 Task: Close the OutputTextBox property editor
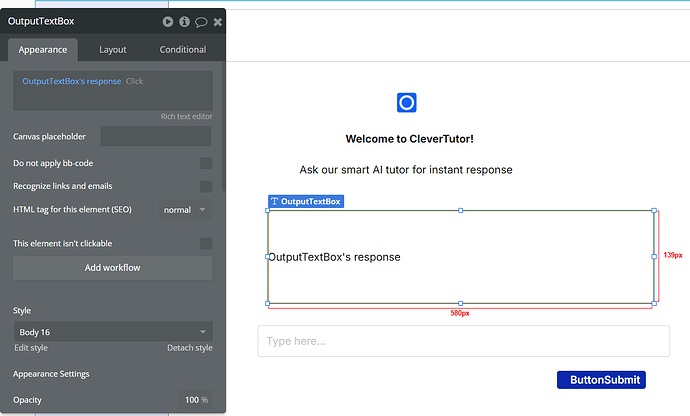[217, 22]
